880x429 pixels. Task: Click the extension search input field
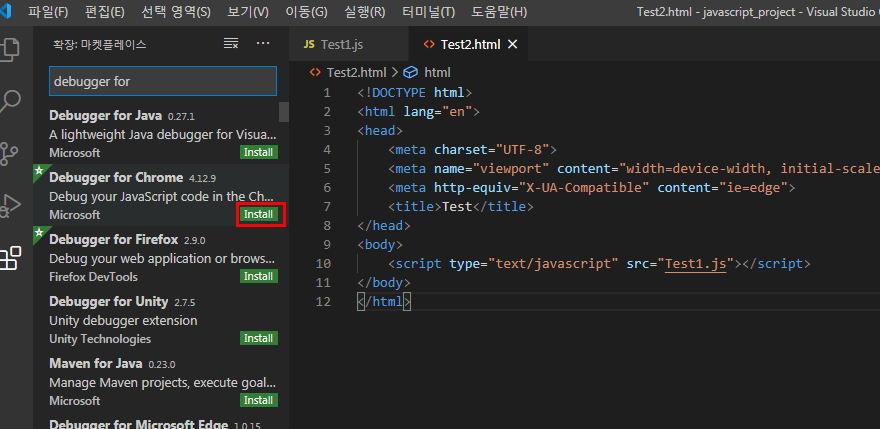[x=163, y=81]
